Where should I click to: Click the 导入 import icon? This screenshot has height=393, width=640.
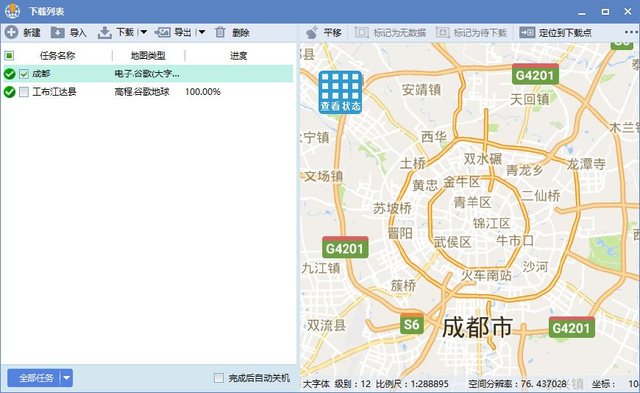pos(58,32)
